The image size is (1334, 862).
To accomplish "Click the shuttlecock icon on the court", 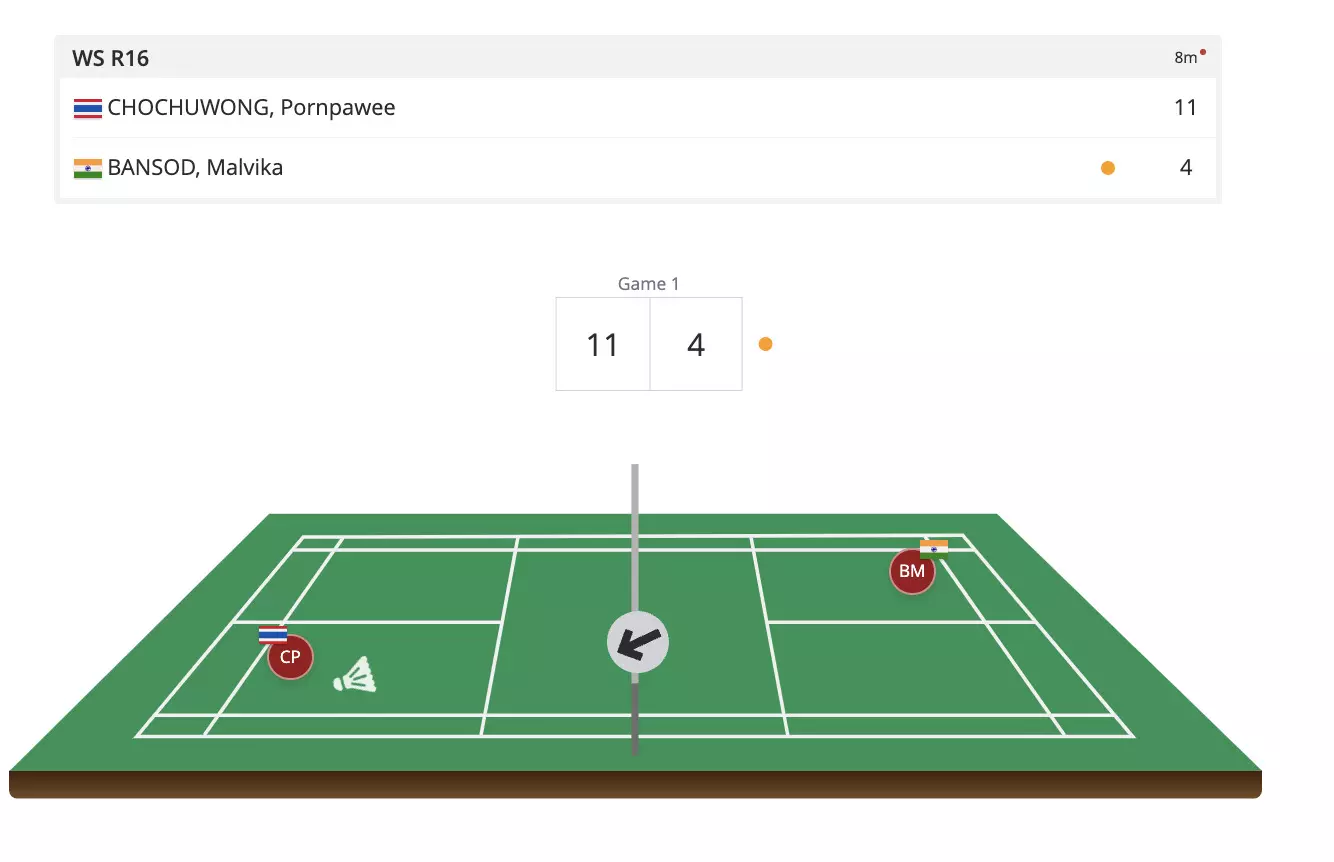I will coord(356,677).
